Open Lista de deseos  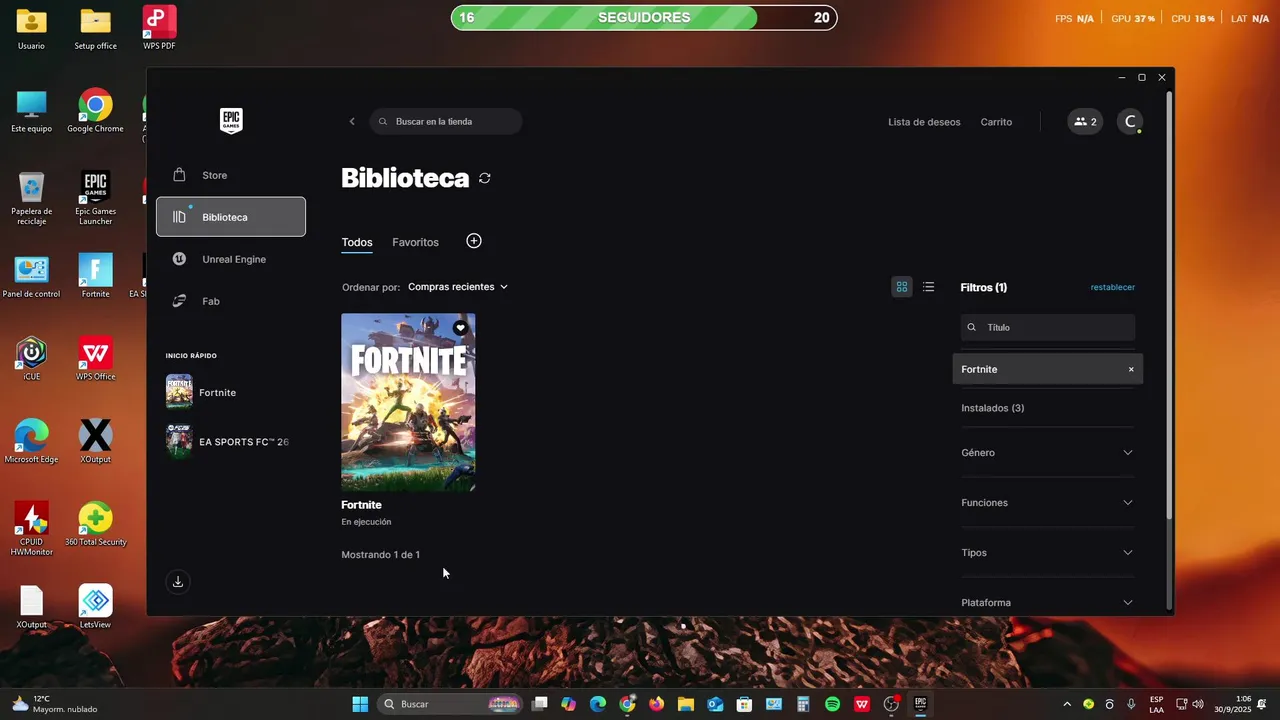point(924,122)
